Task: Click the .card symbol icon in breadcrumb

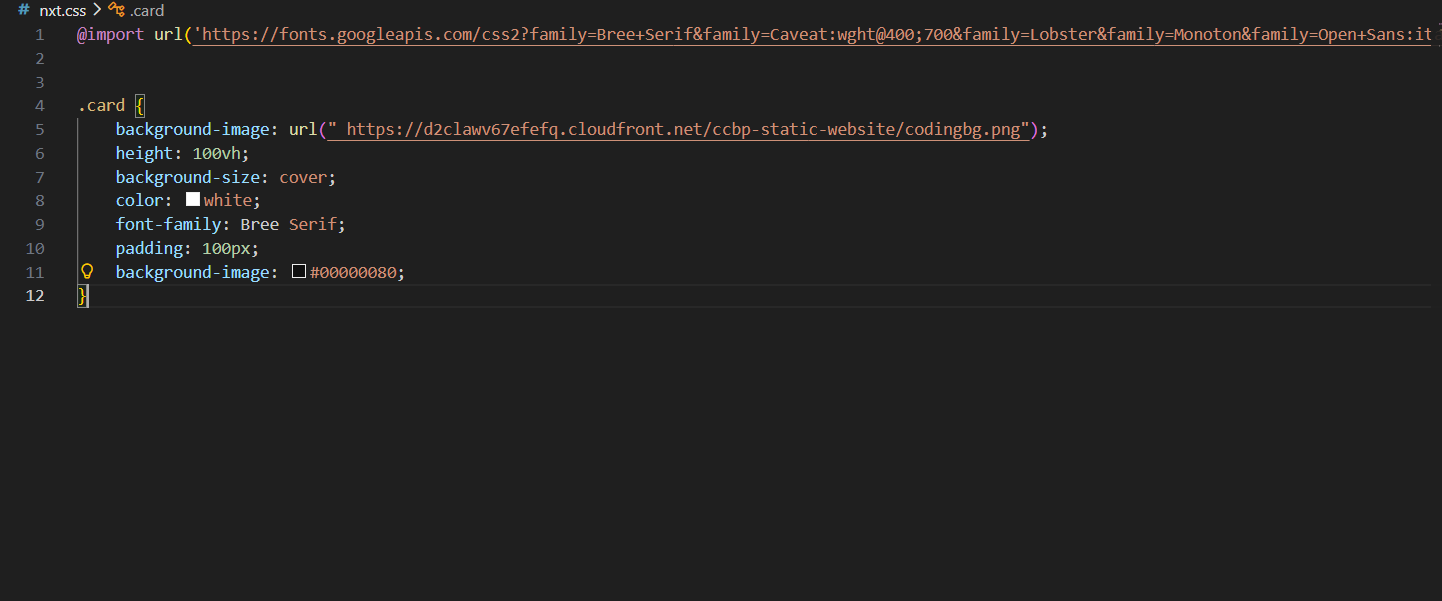Action: pos(116,10)
